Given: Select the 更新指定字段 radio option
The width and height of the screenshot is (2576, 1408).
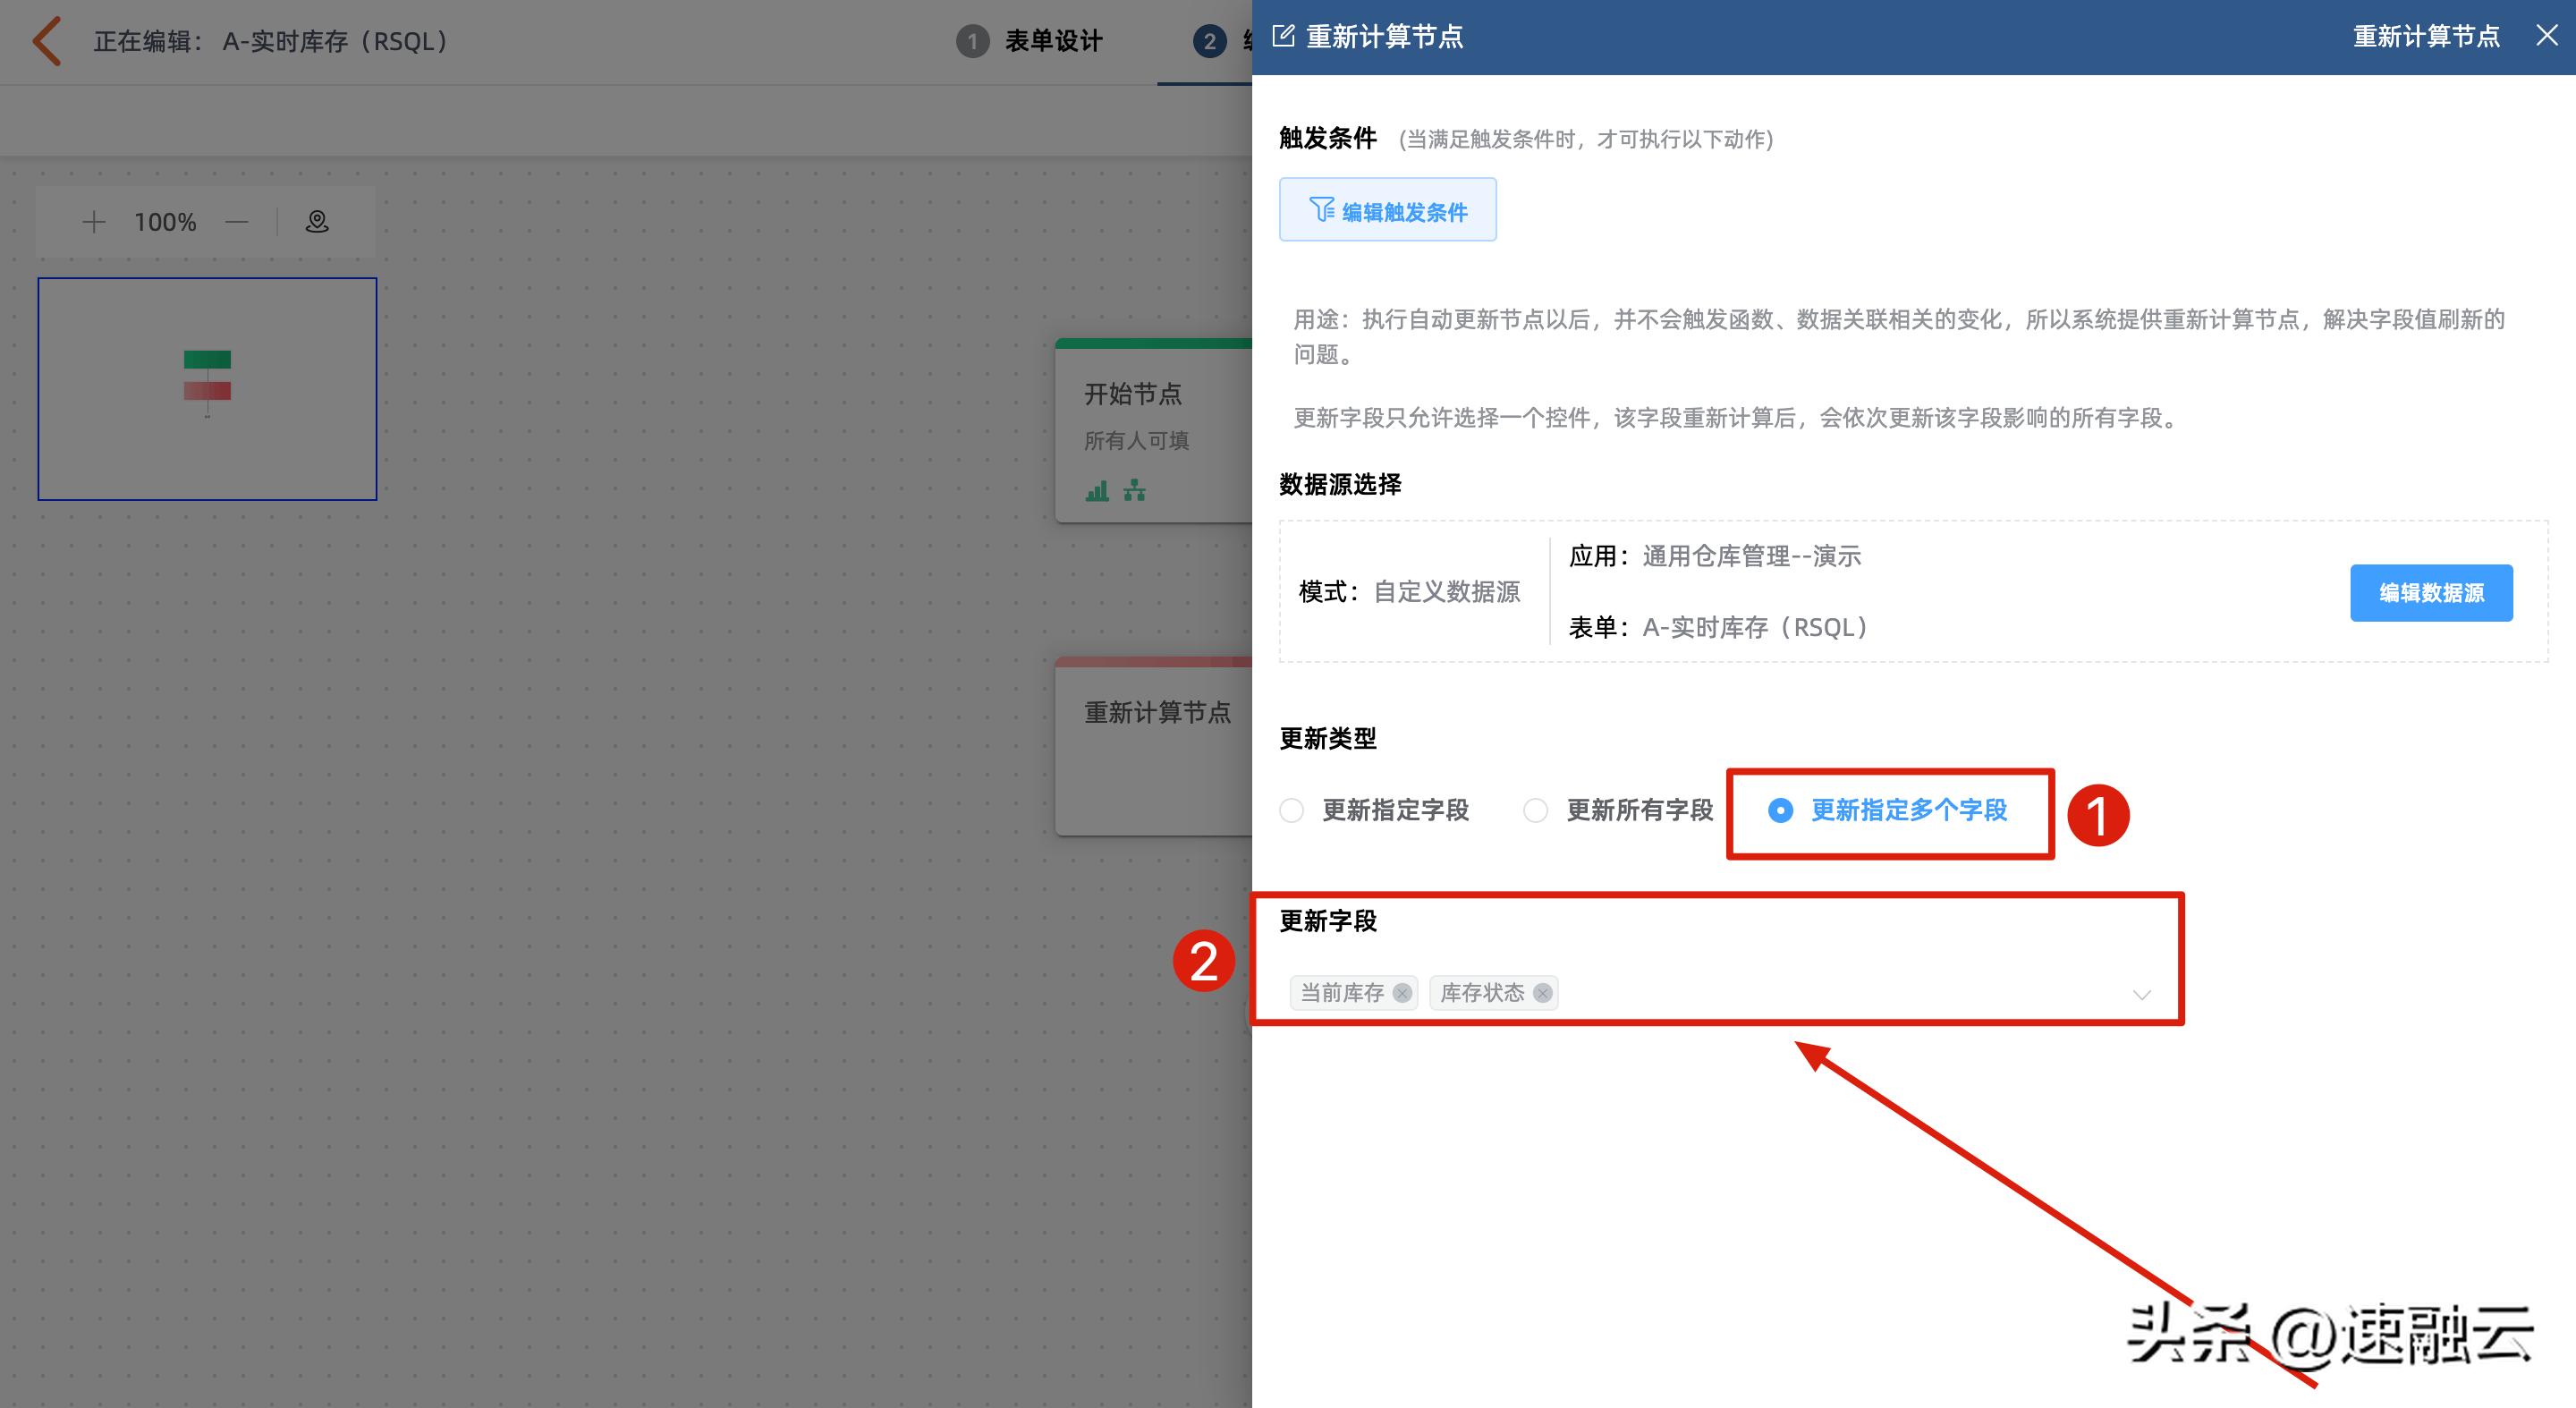Looking at the screenshot, I should click(x=1292, y=811).
